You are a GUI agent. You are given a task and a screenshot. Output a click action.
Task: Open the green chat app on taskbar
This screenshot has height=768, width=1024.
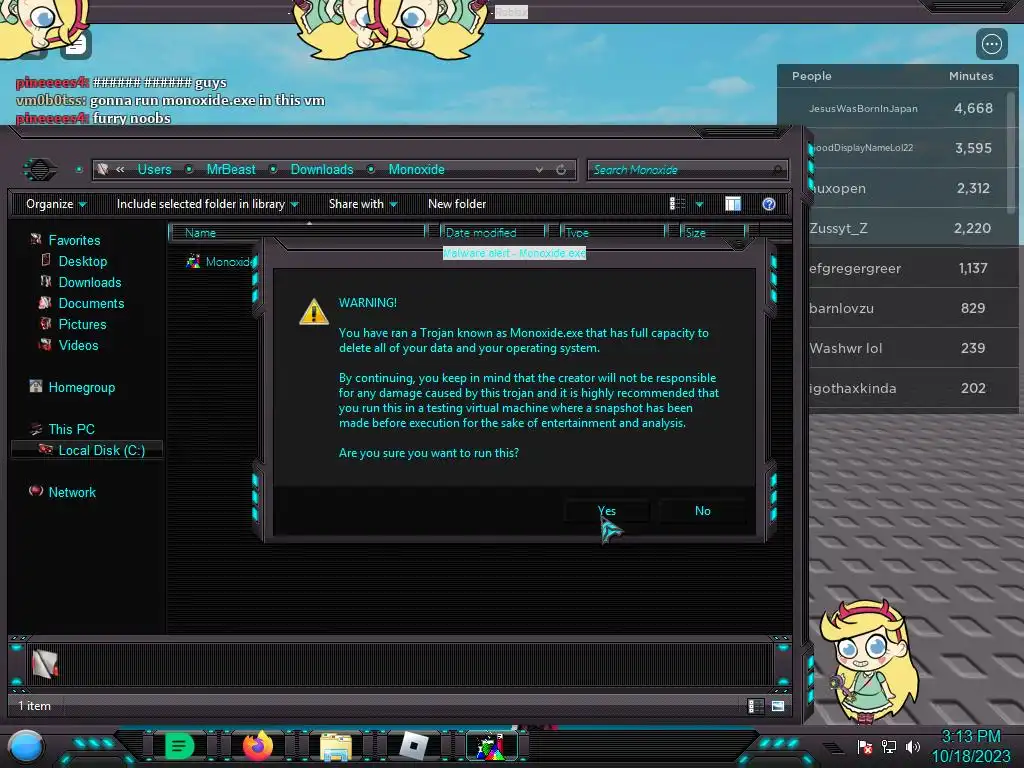coord(179,746)
